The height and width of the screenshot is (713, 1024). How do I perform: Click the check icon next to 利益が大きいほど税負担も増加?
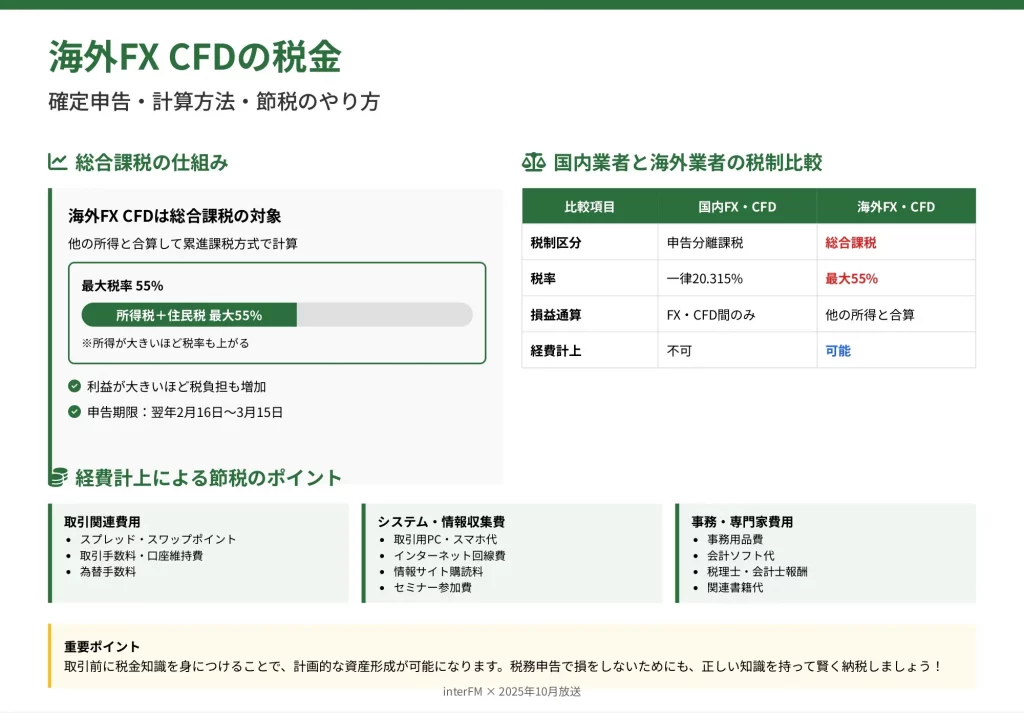[74, 386]
